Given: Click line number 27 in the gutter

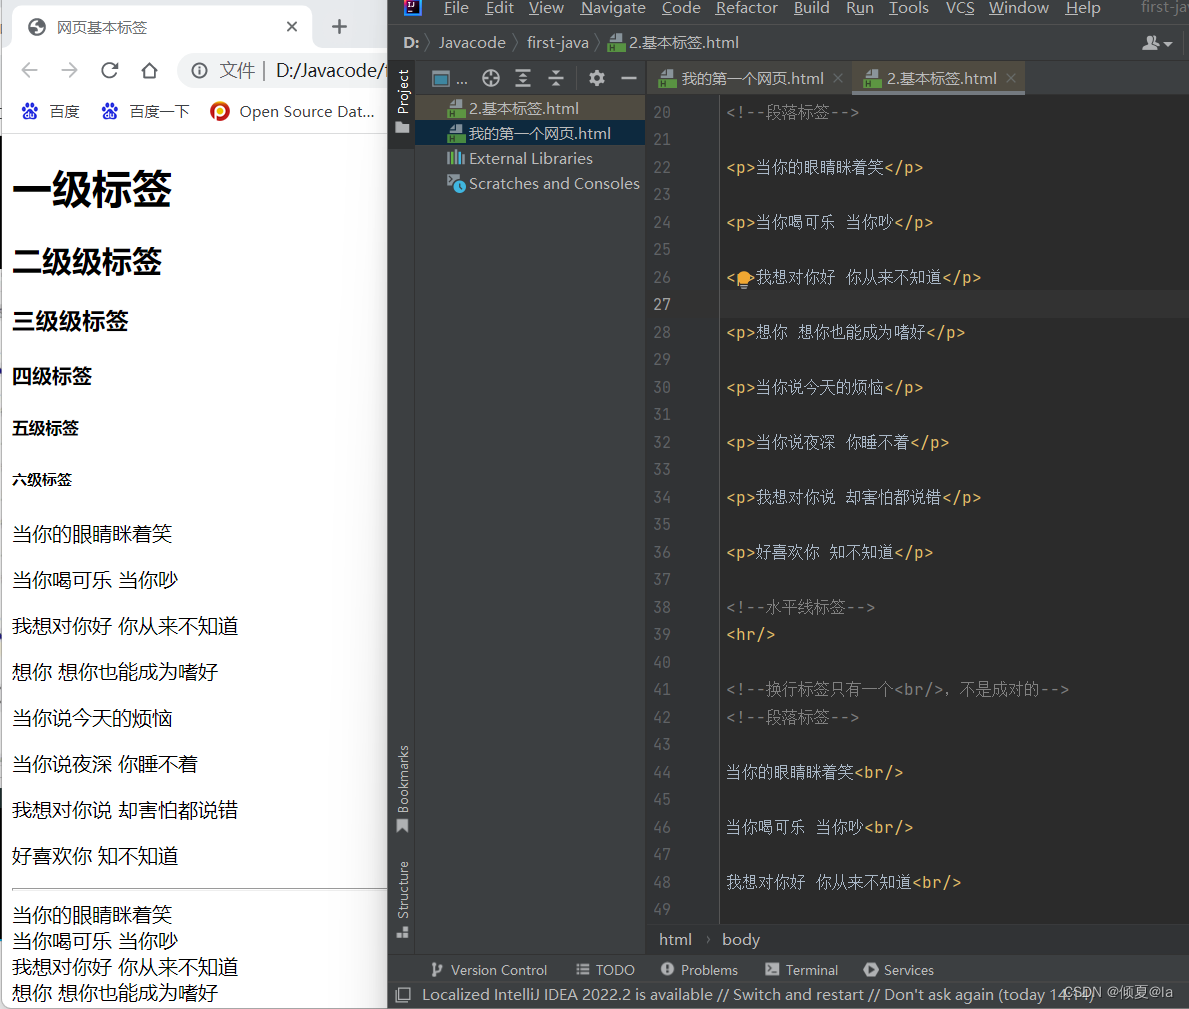Looking at the screenshot, I should [x=662, y=305].
